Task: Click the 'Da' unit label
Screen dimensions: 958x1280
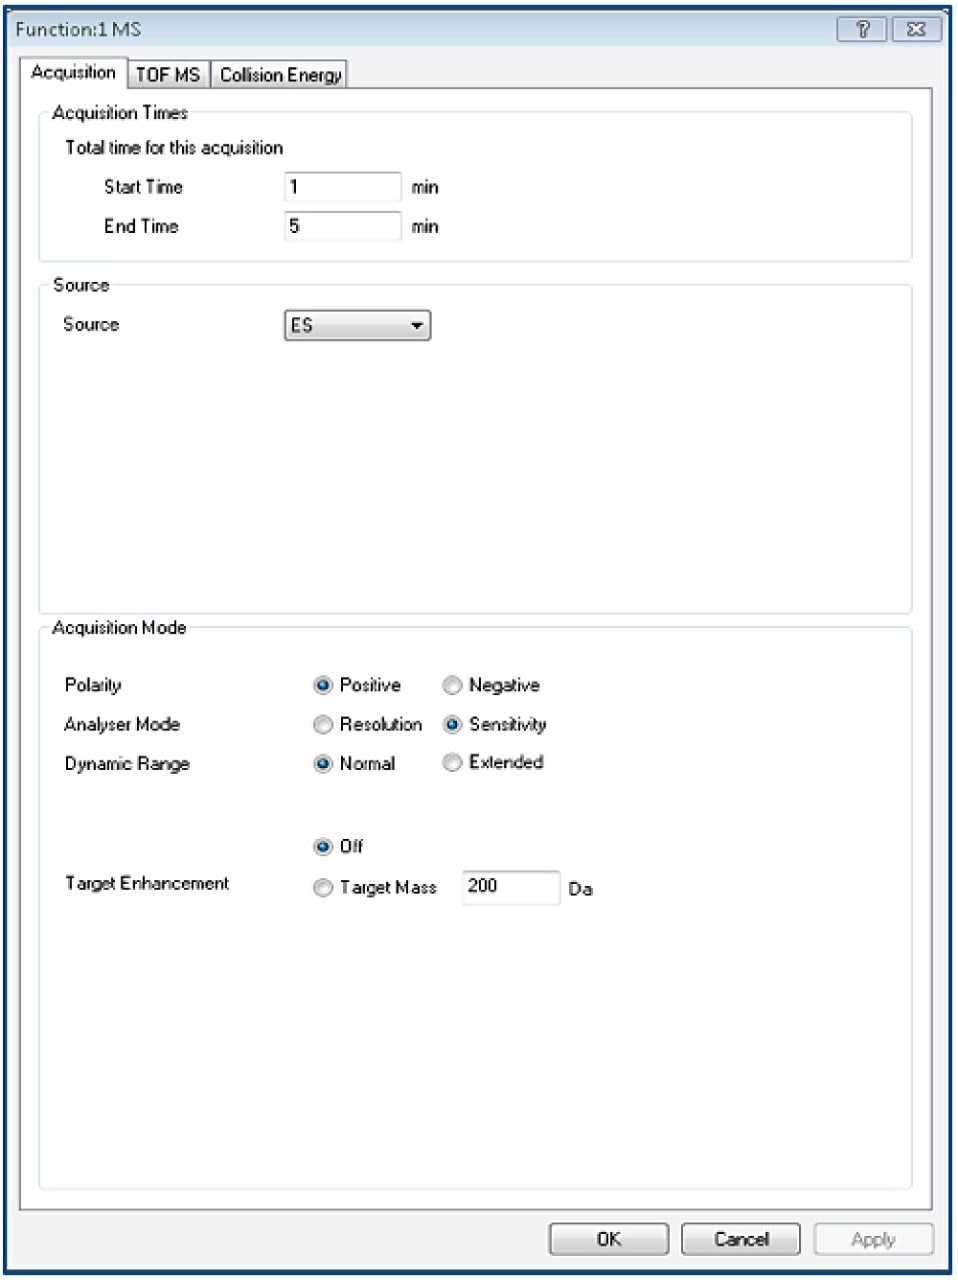Action: (580, 888)
